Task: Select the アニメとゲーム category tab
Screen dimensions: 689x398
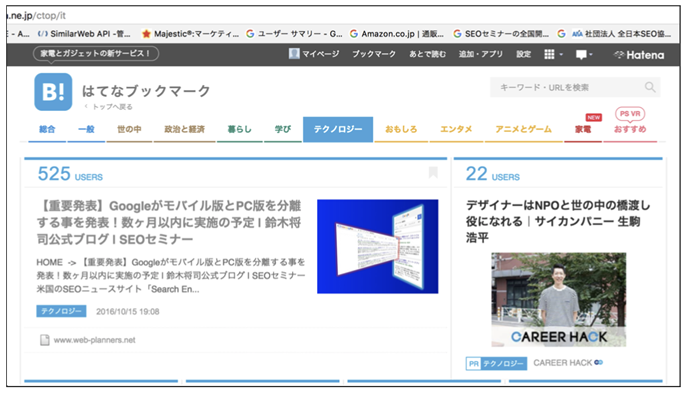Action: tap(523, 129)
